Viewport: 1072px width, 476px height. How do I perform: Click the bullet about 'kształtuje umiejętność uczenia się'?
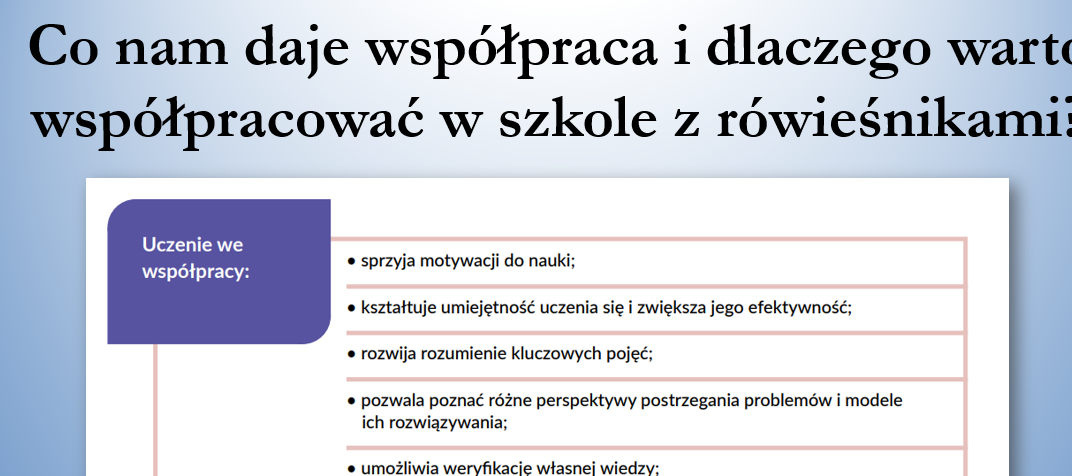pyautogui.click(x=600, y=308)
